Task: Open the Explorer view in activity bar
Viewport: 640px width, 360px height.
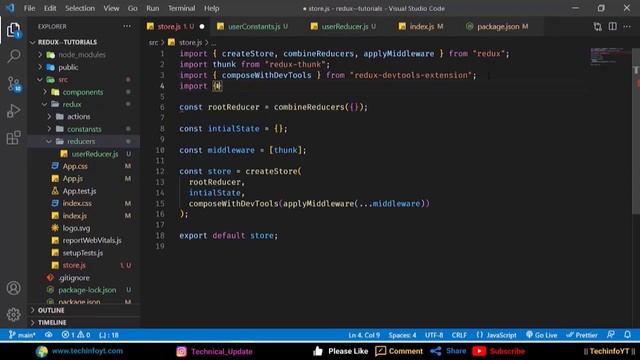Action: pos(13,30)
